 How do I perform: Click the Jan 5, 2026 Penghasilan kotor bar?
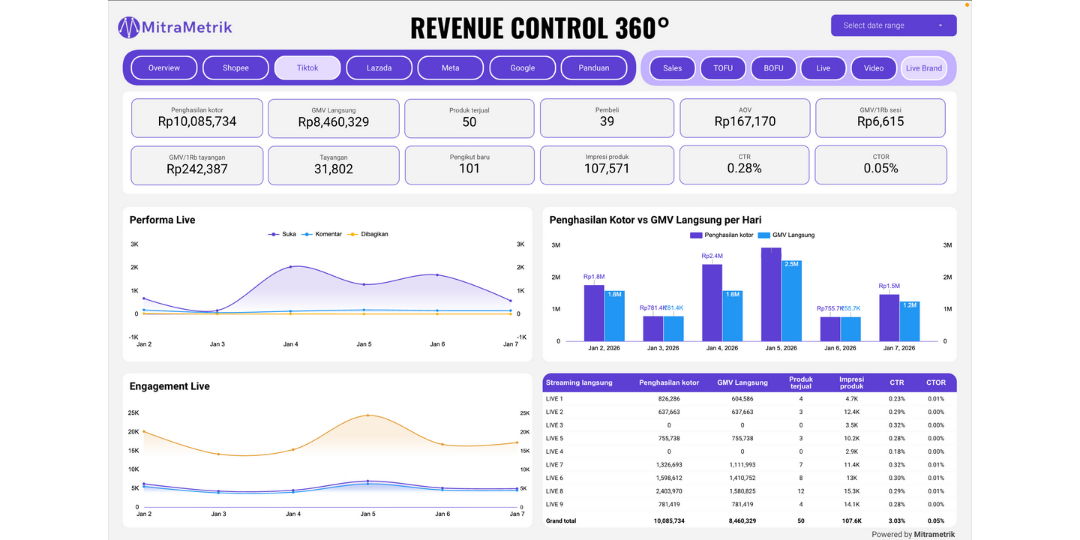click(770, 295)
